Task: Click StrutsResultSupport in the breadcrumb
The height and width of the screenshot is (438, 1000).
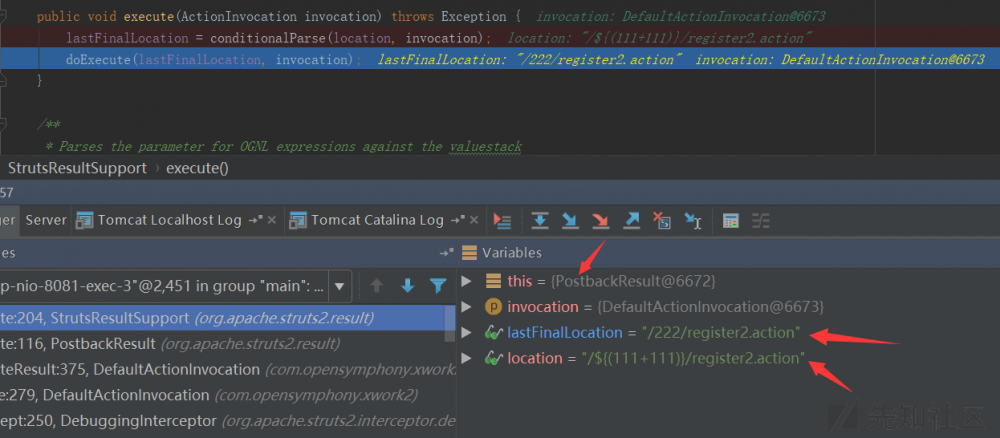Action: (x=77, y=168)
